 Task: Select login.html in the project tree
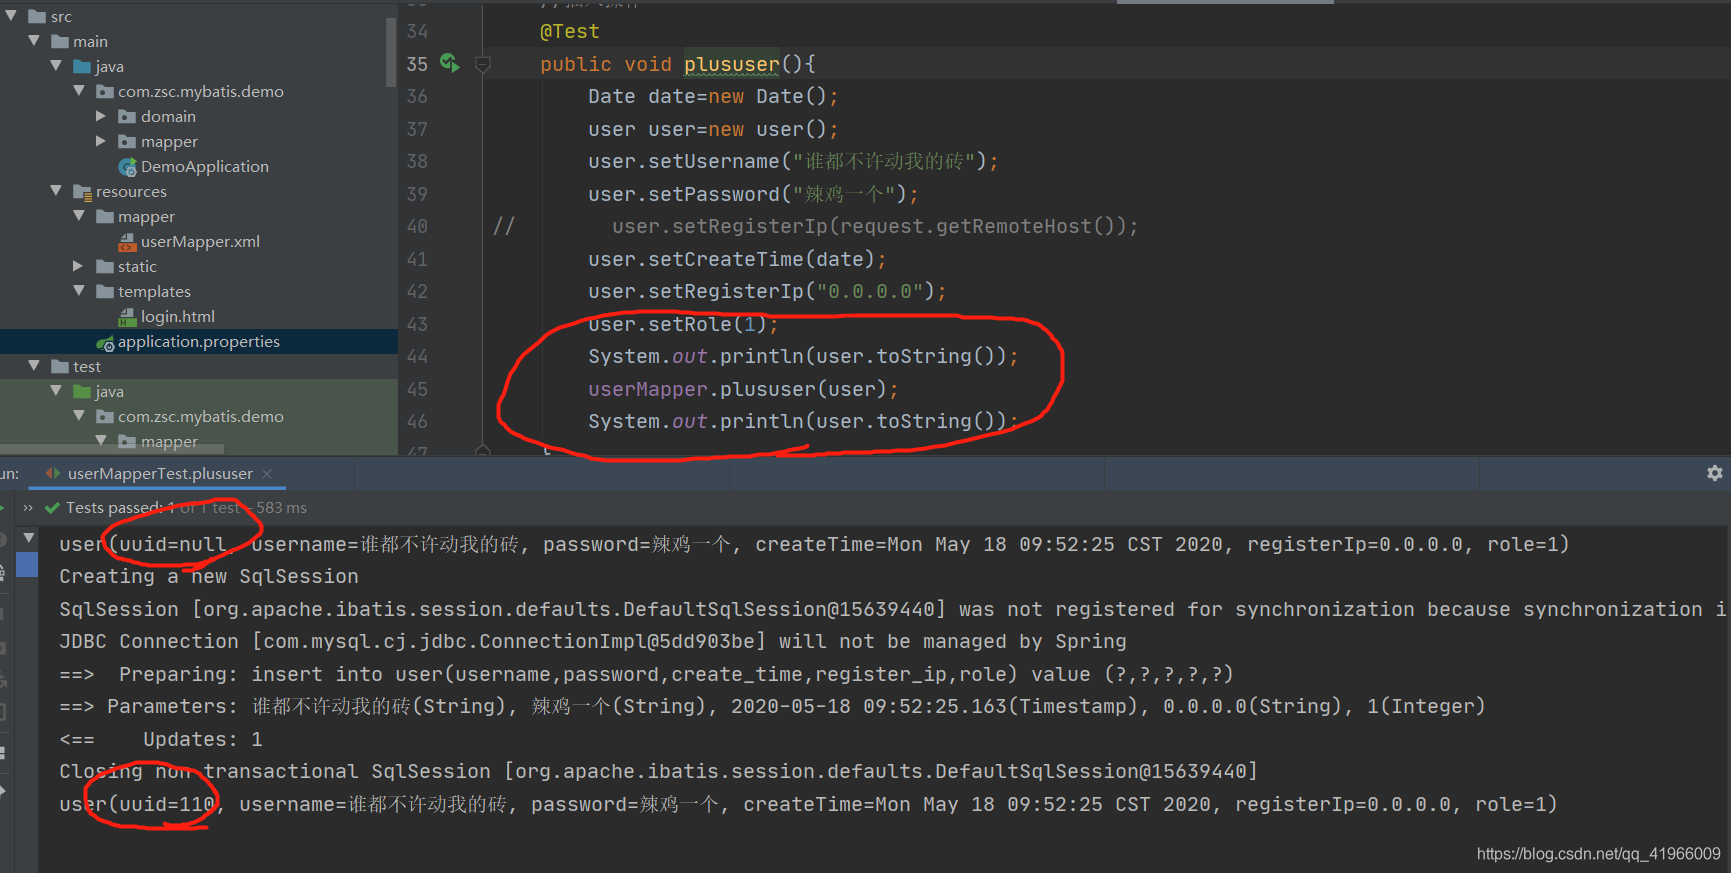[178, 317]
